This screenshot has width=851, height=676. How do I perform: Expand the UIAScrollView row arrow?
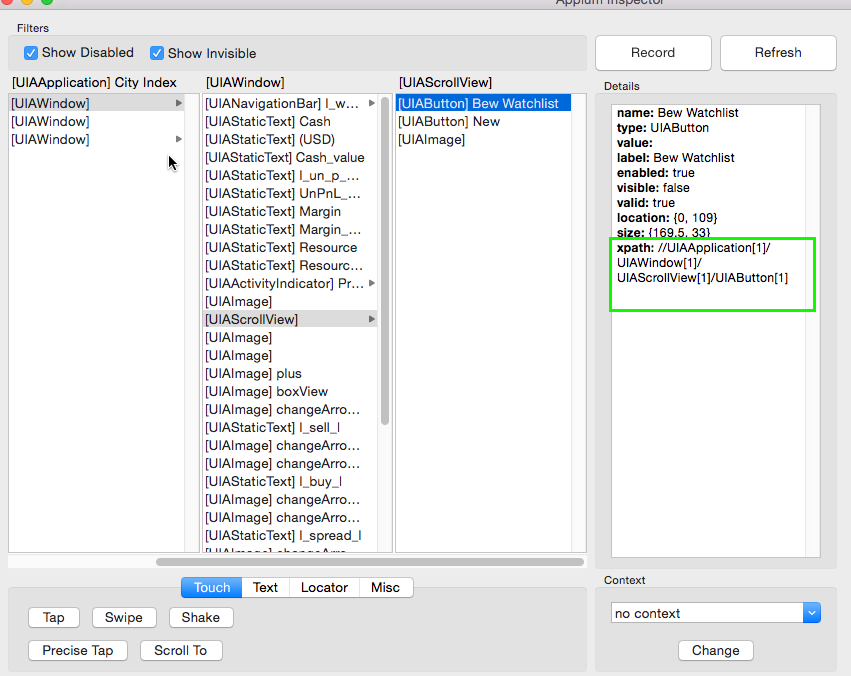click(x=373, y=319)
